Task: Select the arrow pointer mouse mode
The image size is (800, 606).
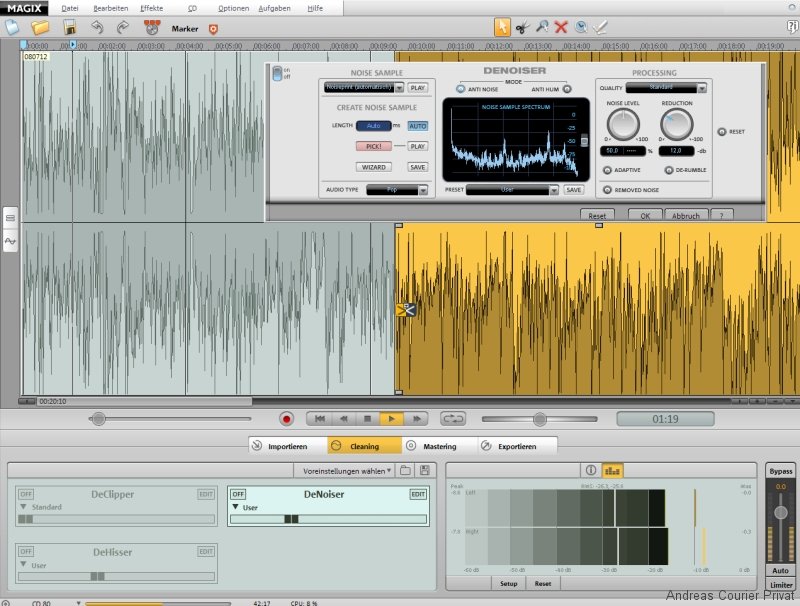Action: (502, 27)
